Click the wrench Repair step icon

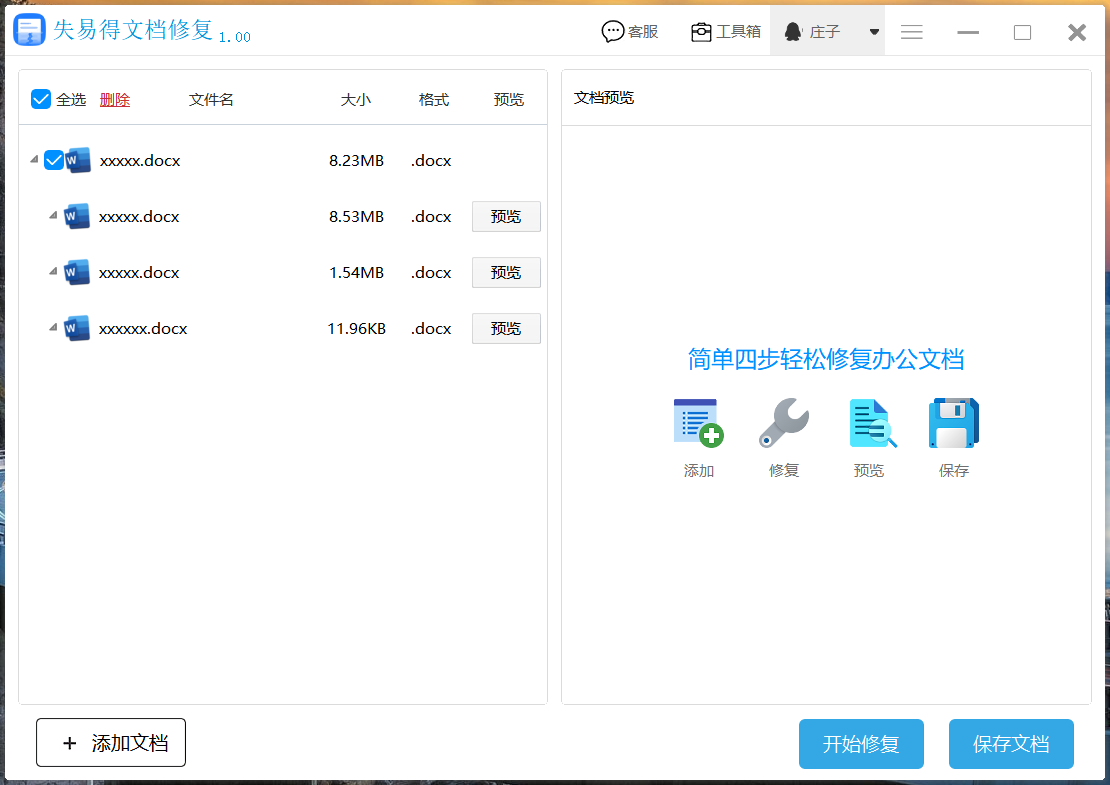783,423
